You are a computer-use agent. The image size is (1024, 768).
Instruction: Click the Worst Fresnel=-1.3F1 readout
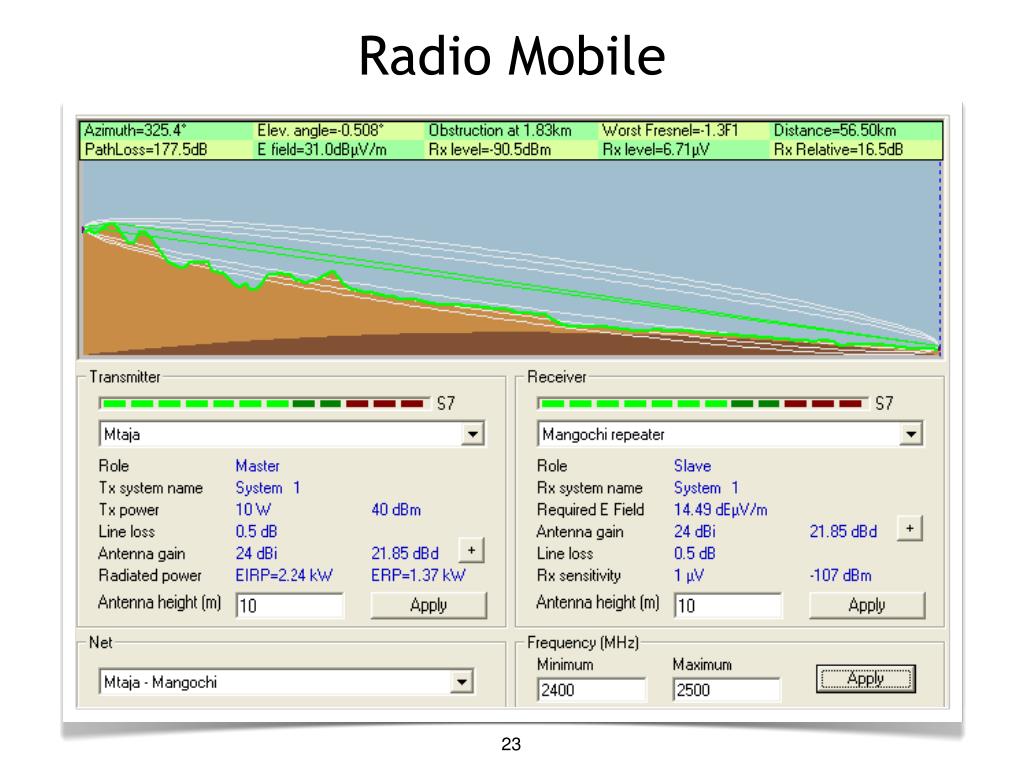tap(670, 130)
